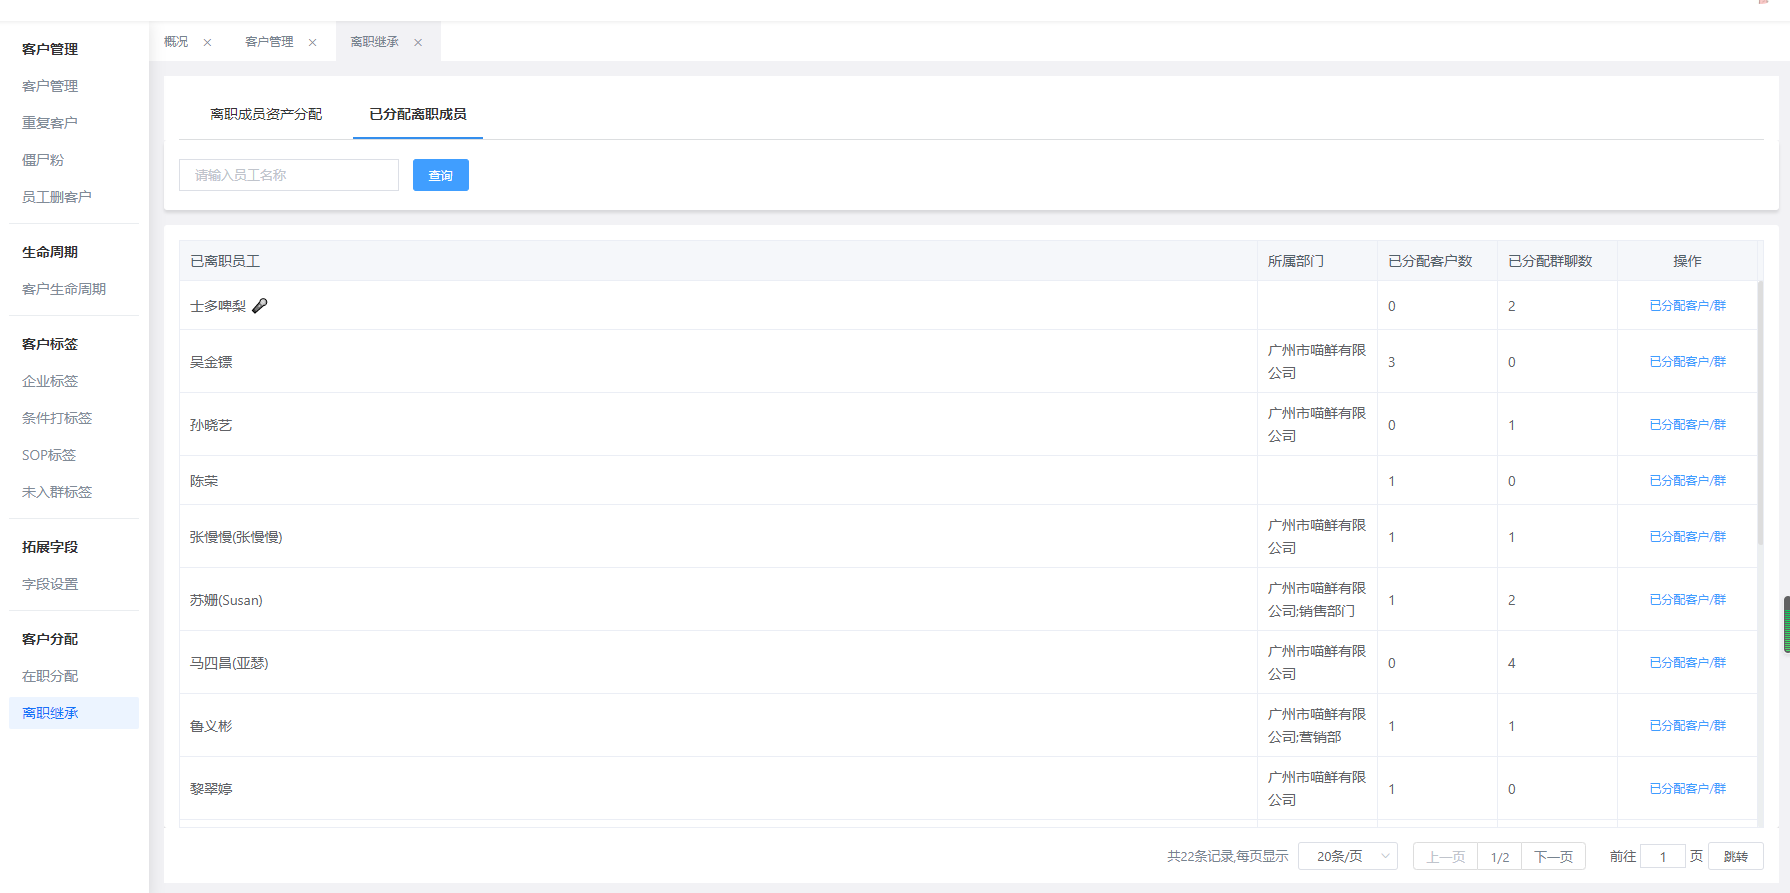Close the 离职继承 tab
This screenshot has height=893, width=1790.
[x=418, y=42]
